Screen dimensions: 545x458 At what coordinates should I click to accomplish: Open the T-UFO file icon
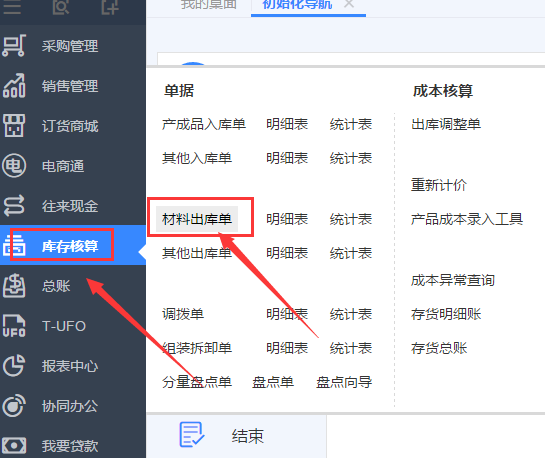(x=14, y=326)
